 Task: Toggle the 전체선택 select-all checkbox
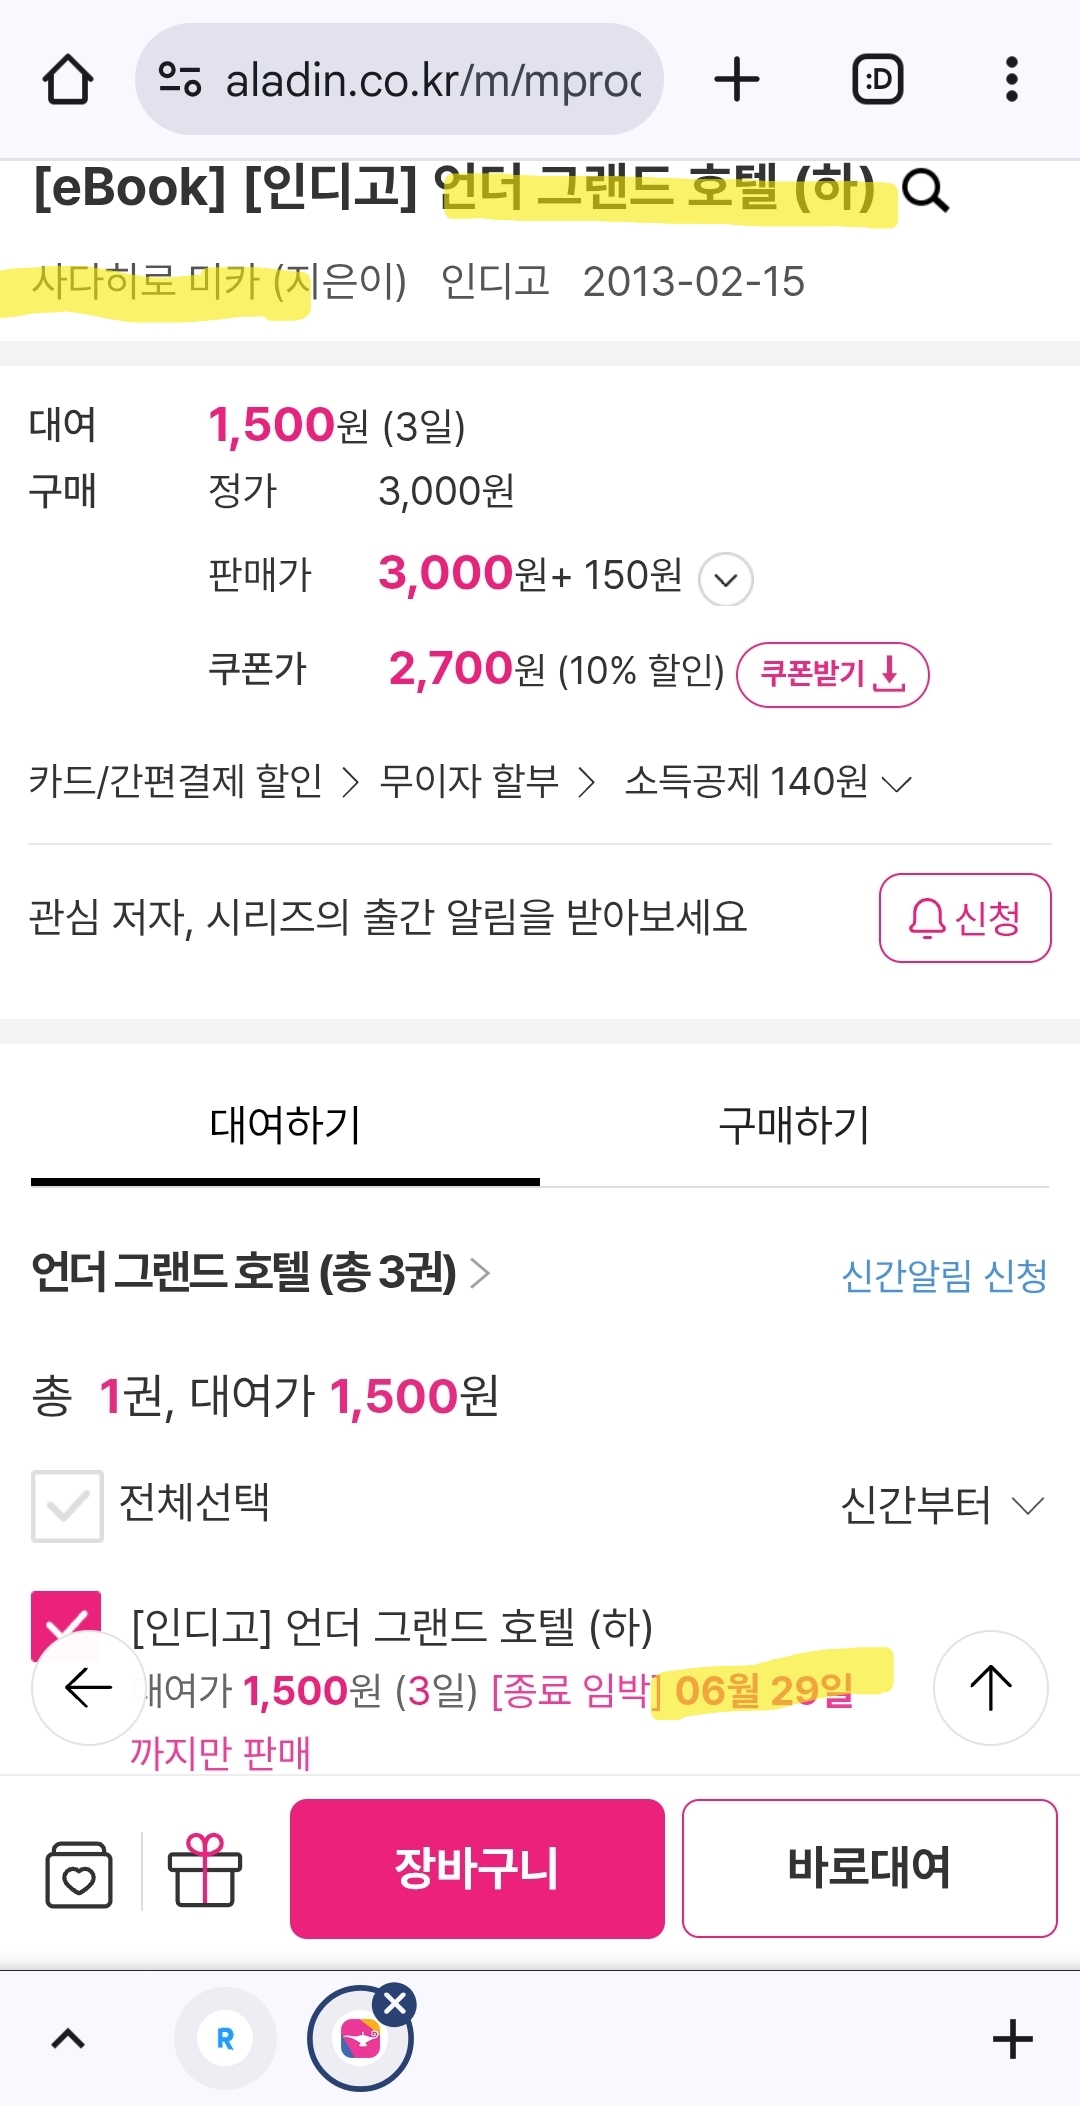pyautogui.click(x=67, y=1505)
